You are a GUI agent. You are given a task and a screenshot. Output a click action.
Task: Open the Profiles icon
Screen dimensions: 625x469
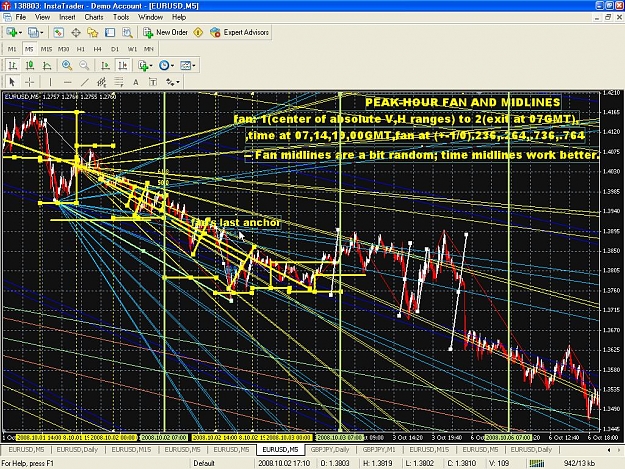tap(33, 32)
